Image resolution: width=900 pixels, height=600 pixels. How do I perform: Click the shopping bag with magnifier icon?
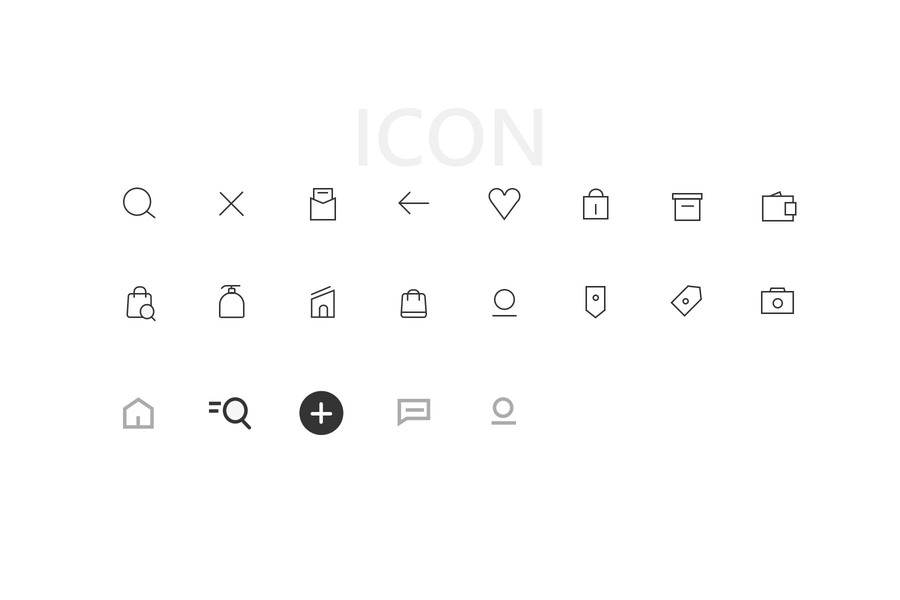(x=141, y=303)
